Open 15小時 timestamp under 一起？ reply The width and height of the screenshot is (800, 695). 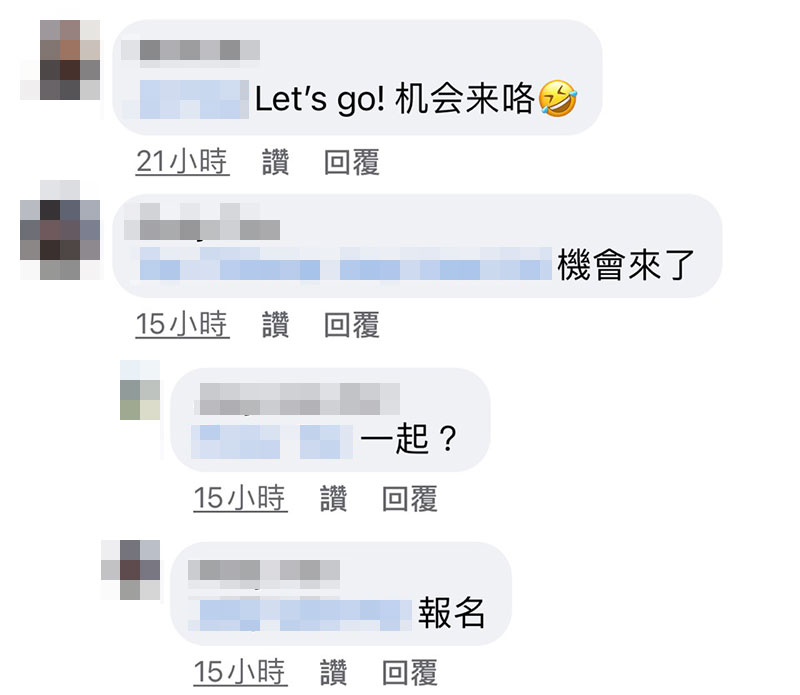click(x=240, y=499)
